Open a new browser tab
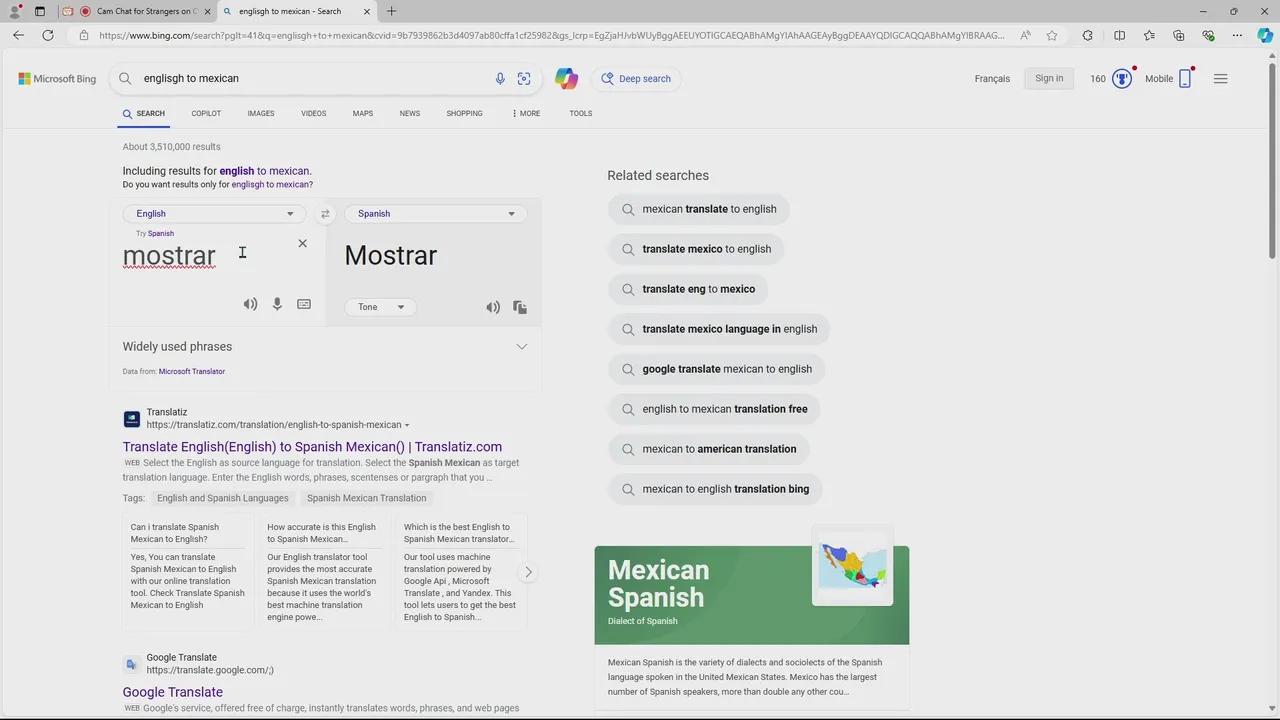The image size is (1280, 720). 391,11
